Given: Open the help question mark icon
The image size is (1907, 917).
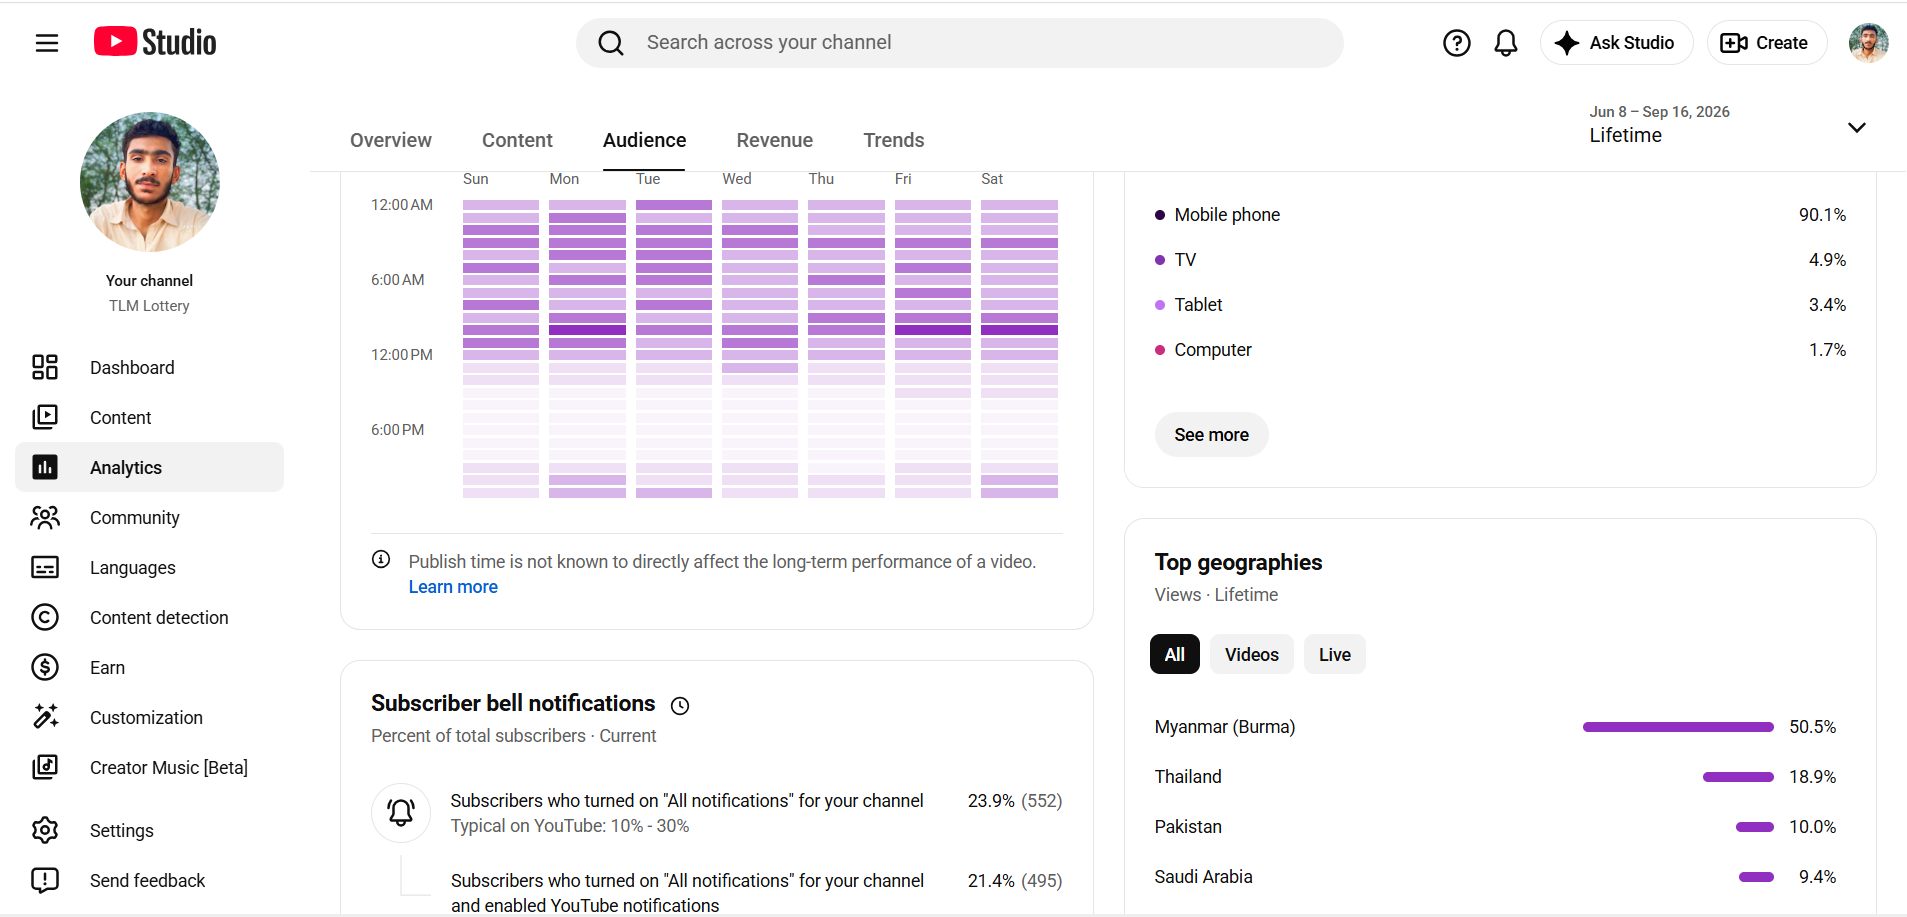Looking at the screenshot, I should (1457, 43).
